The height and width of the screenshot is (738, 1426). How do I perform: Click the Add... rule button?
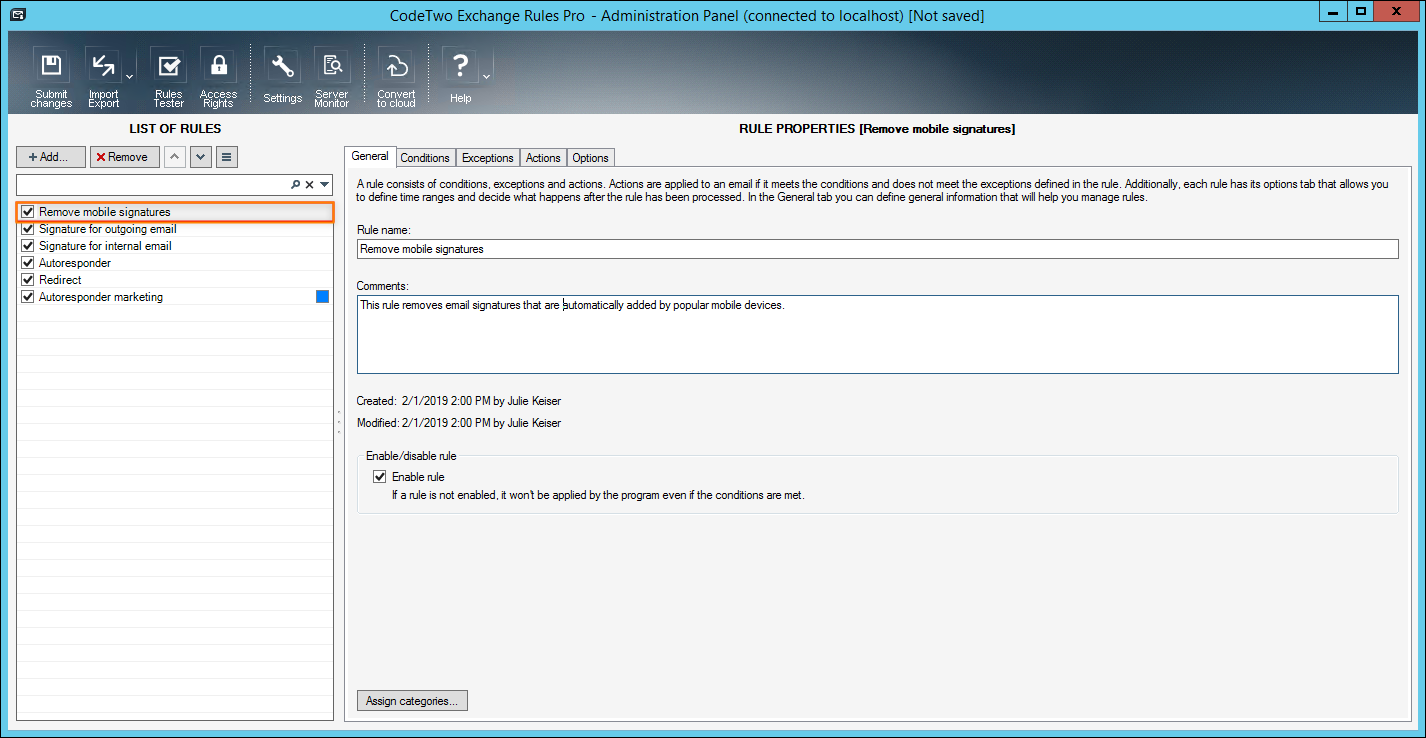51,157
